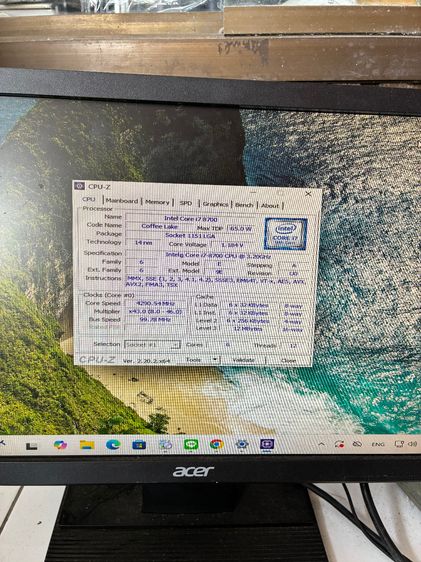Click the purple CPU-Z taskbar icon
421x562 pixels.
[267, 444]
